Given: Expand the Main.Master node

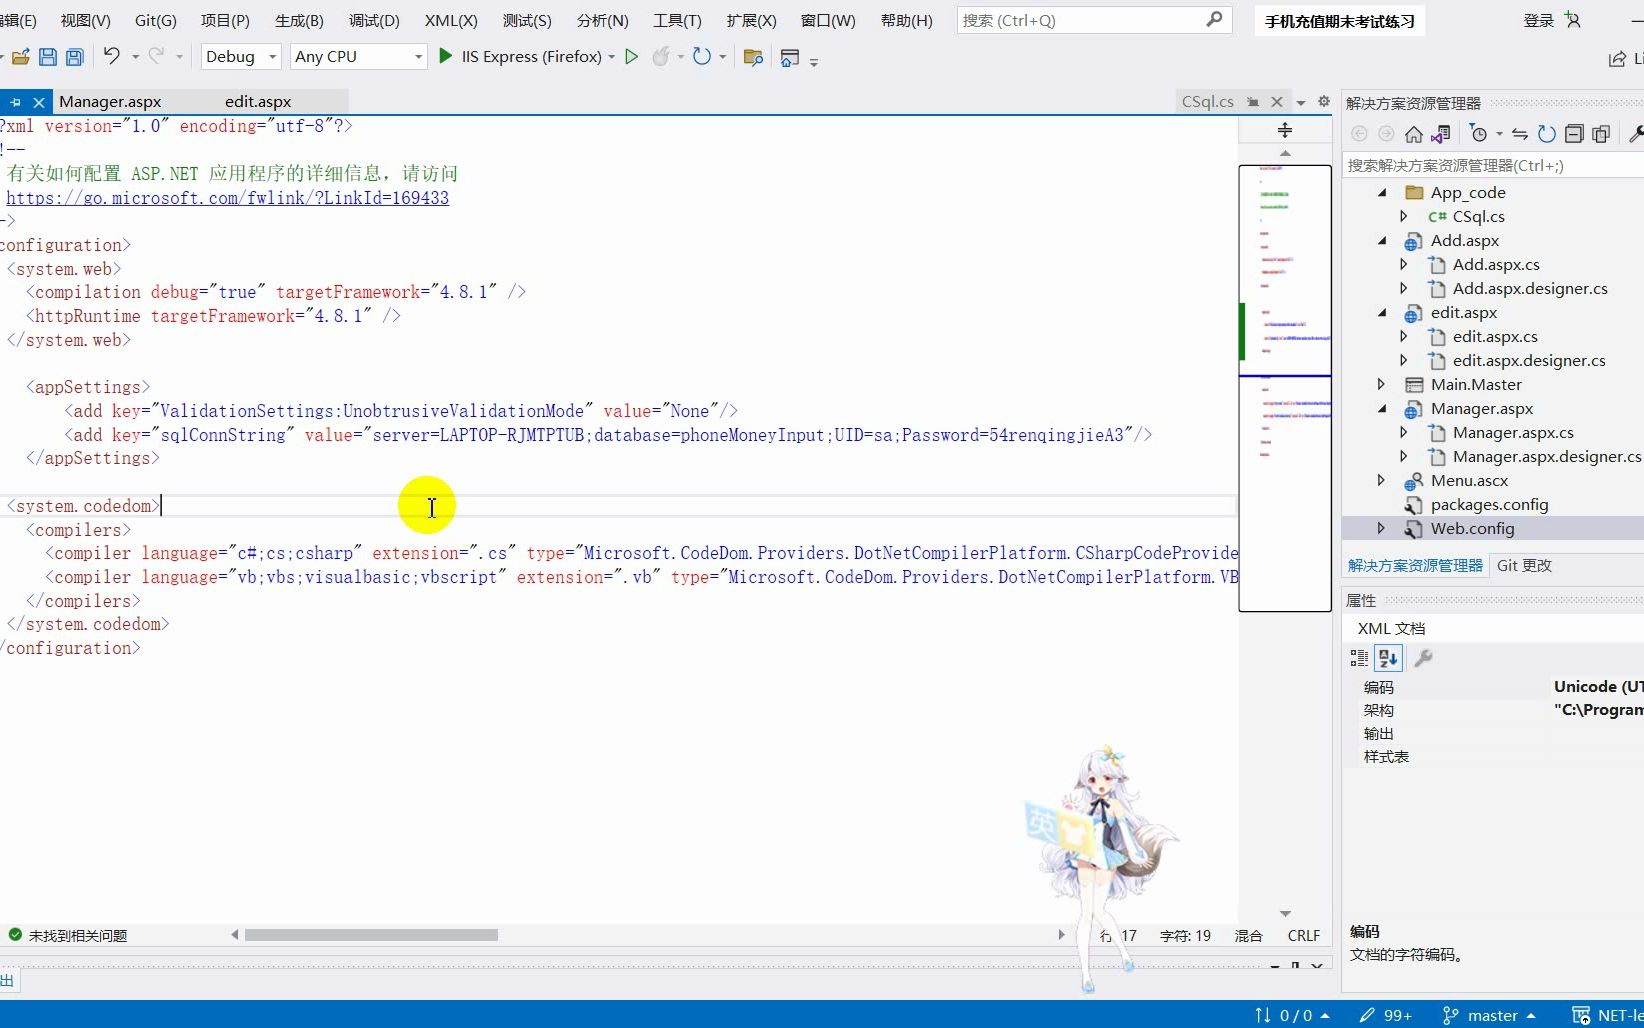Looking at the screenshot, I should 1382,384.
